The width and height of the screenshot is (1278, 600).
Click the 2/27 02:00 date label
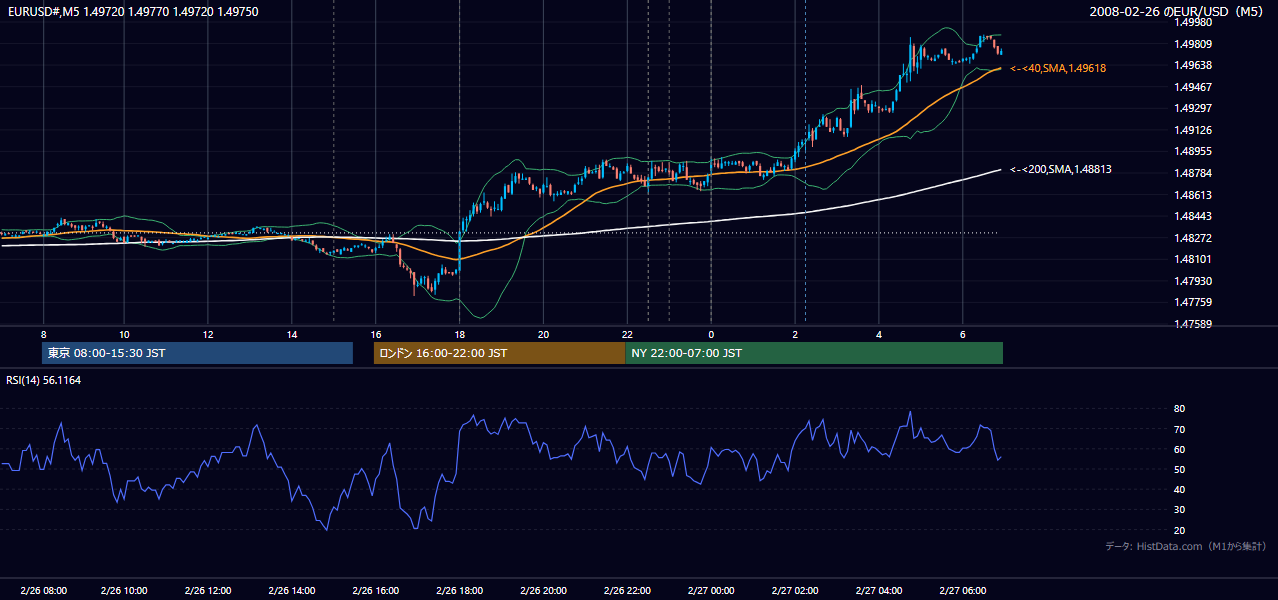pos(797,591)
